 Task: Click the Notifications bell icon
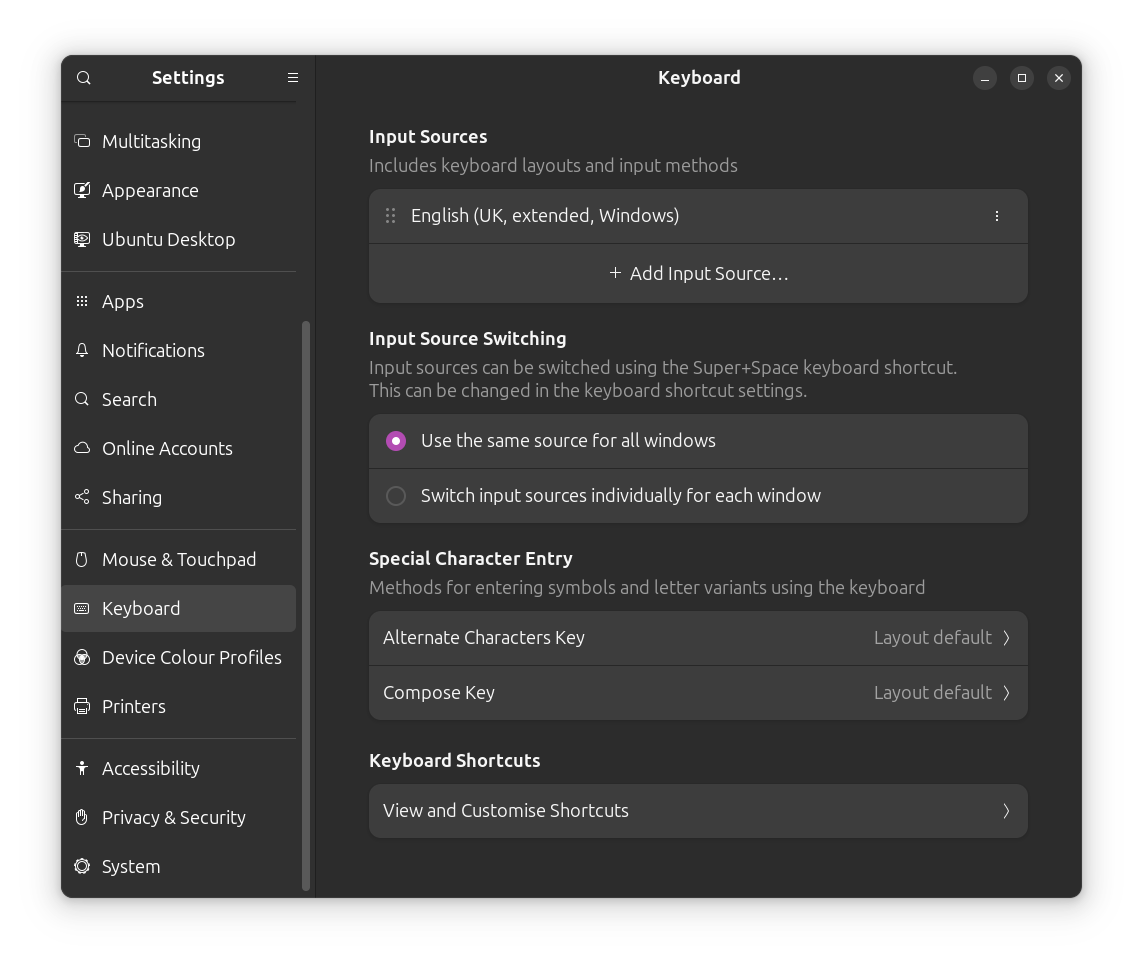tap(82, 350)
